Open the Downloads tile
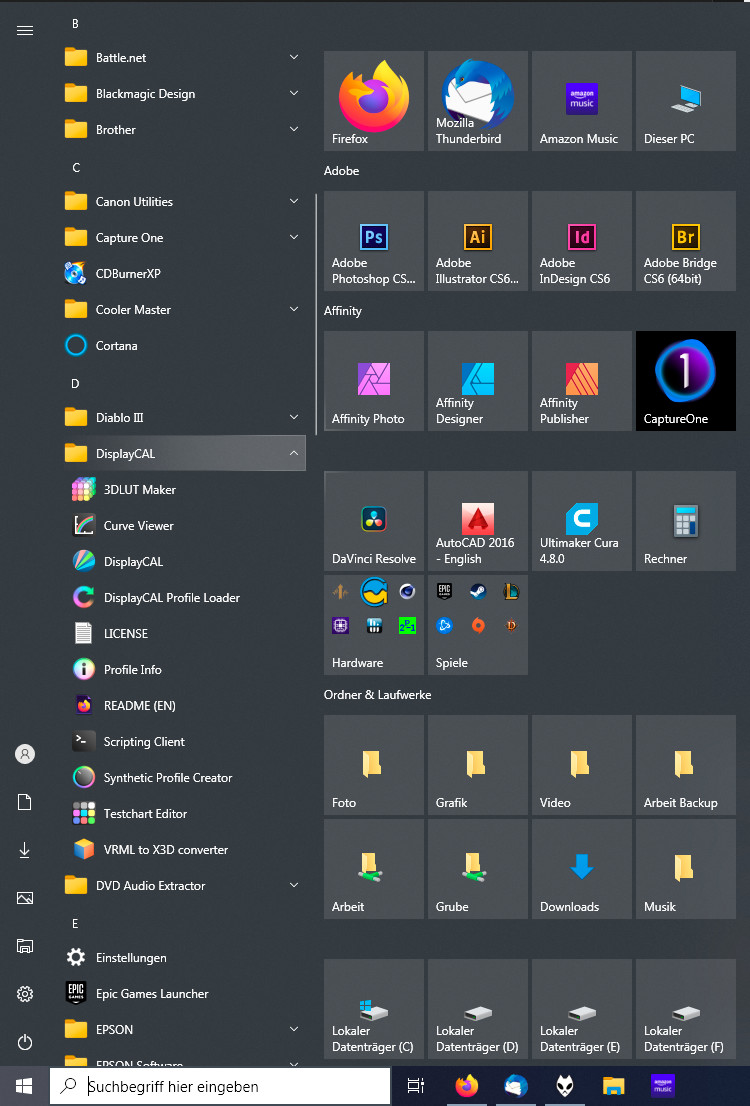750x1106 pixels. (581, 868)
